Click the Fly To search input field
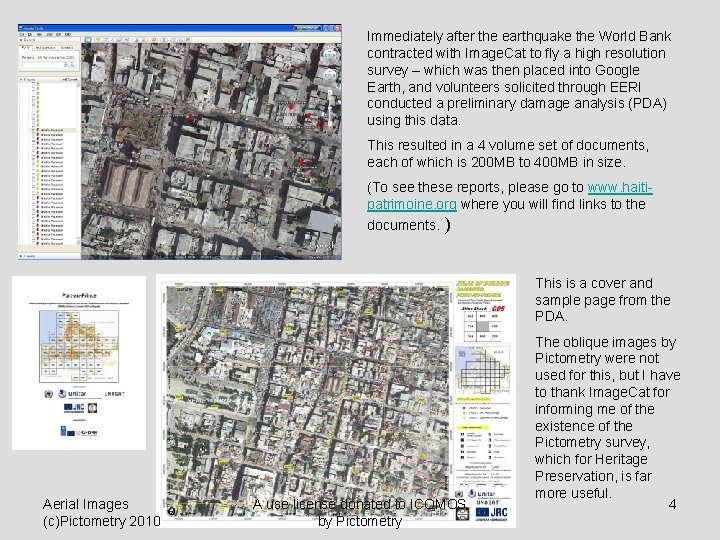The height and width of the screenshot is (540, 720). coord(43,65)
